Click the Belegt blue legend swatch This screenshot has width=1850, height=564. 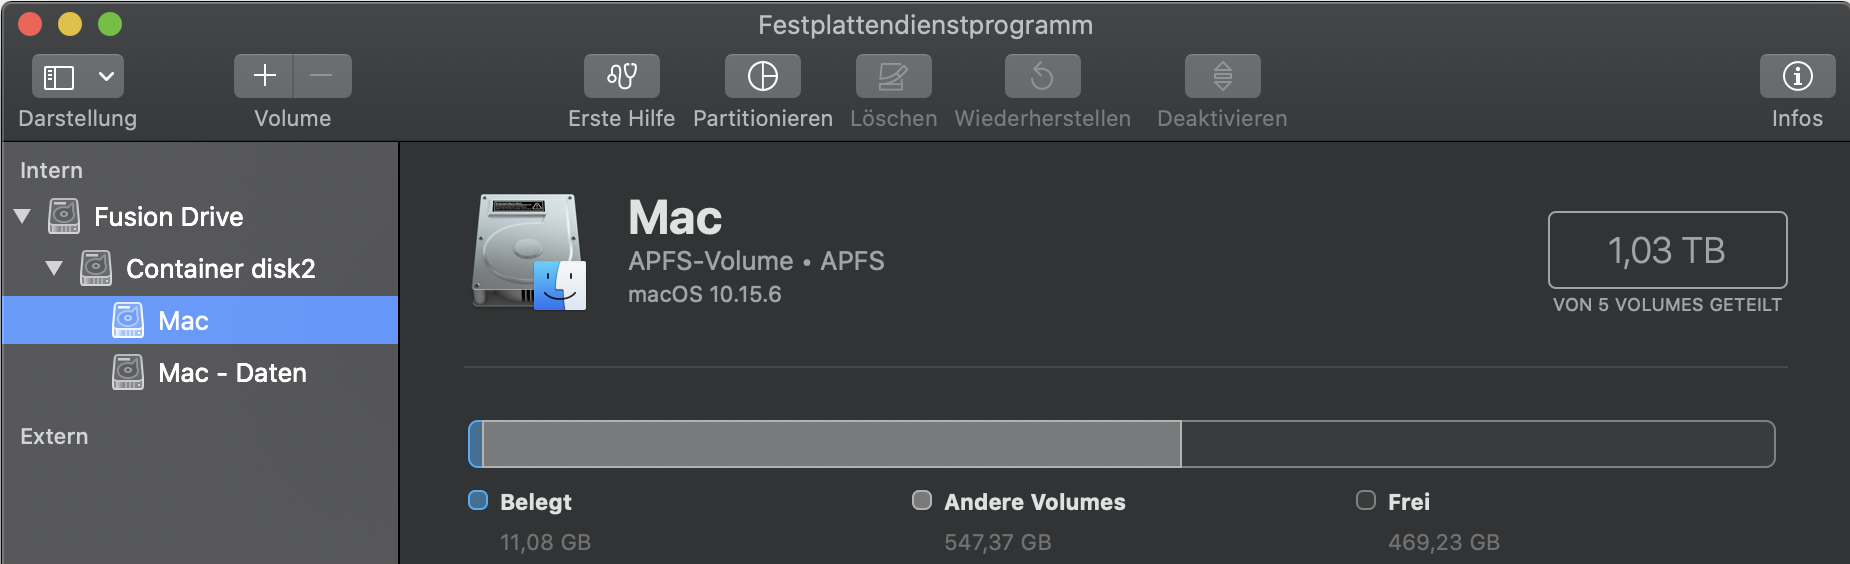(x=478, y=500)
